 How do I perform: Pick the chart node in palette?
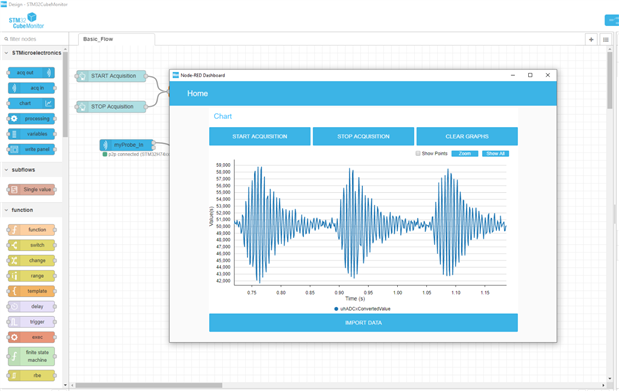point(31,103)
